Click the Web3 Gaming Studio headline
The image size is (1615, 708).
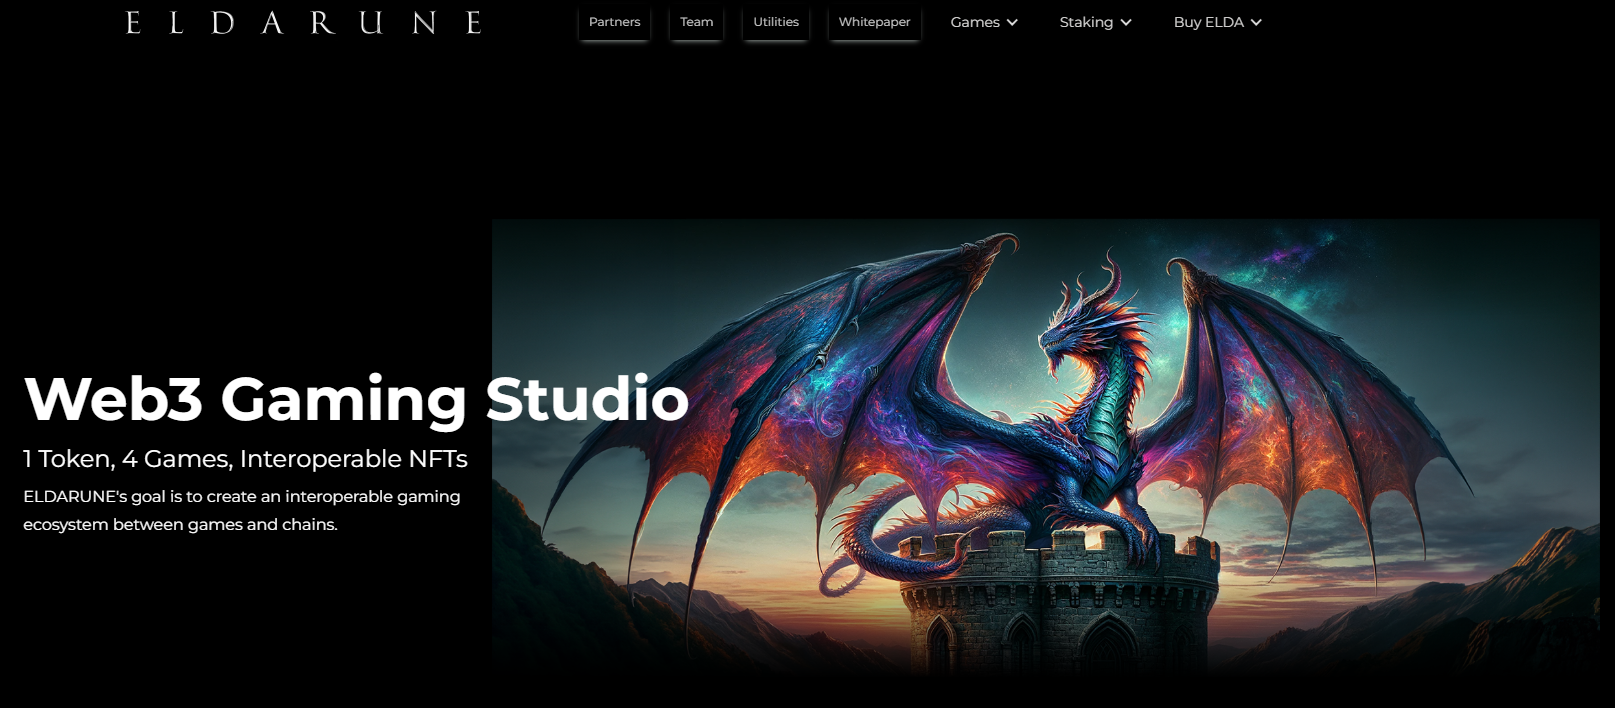point(356,399)
